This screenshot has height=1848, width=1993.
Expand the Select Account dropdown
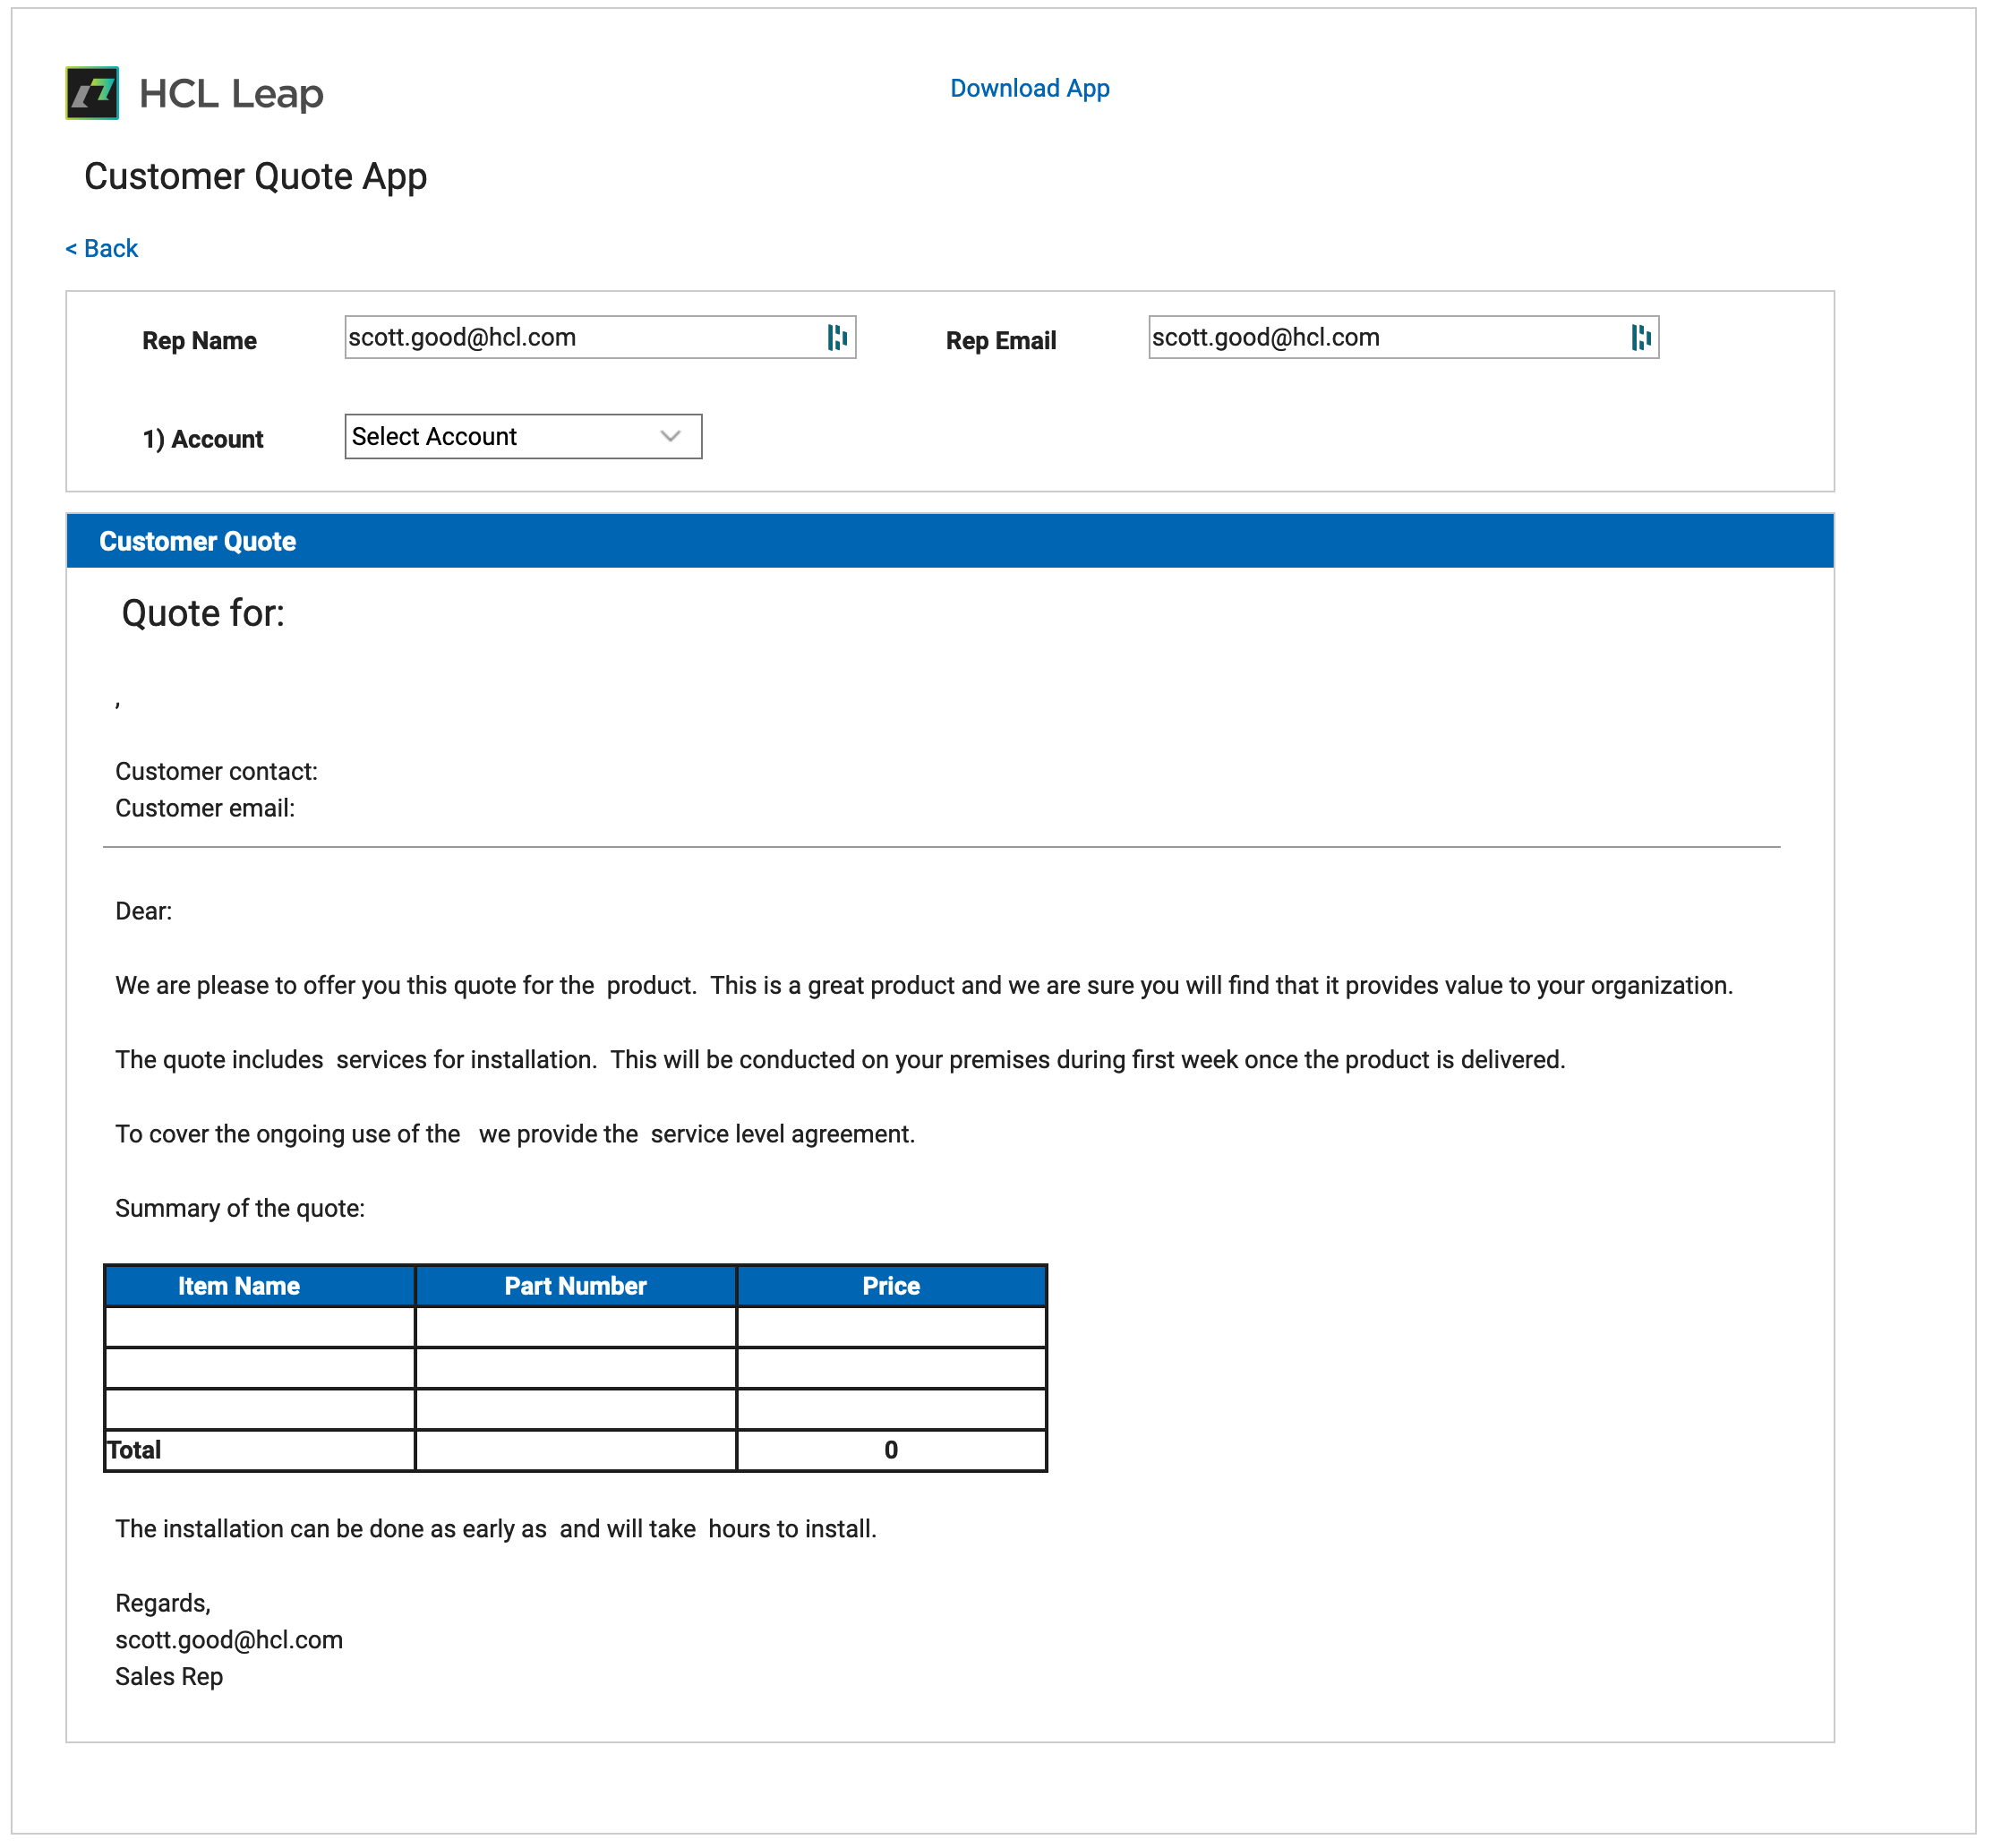523,437
